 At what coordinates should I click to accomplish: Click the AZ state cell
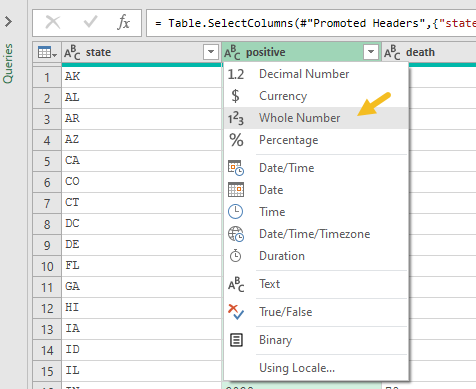142,140
